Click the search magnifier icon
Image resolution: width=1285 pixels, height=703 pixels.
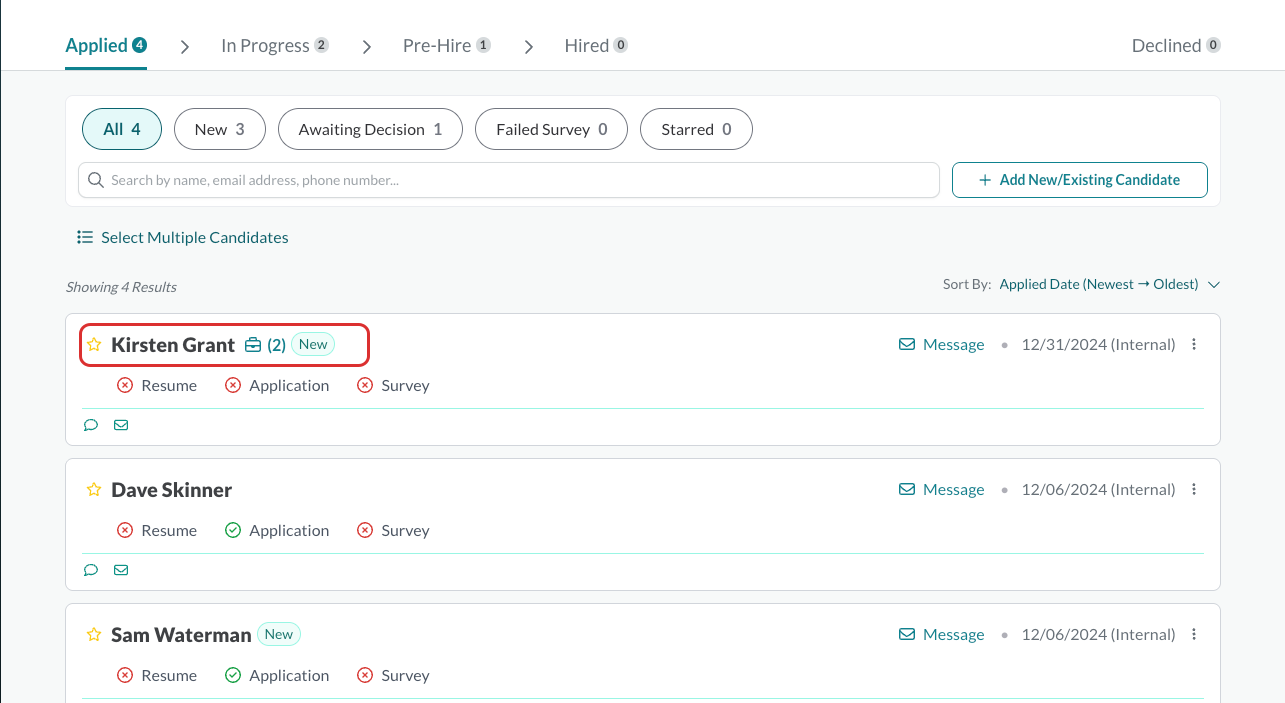96,180
